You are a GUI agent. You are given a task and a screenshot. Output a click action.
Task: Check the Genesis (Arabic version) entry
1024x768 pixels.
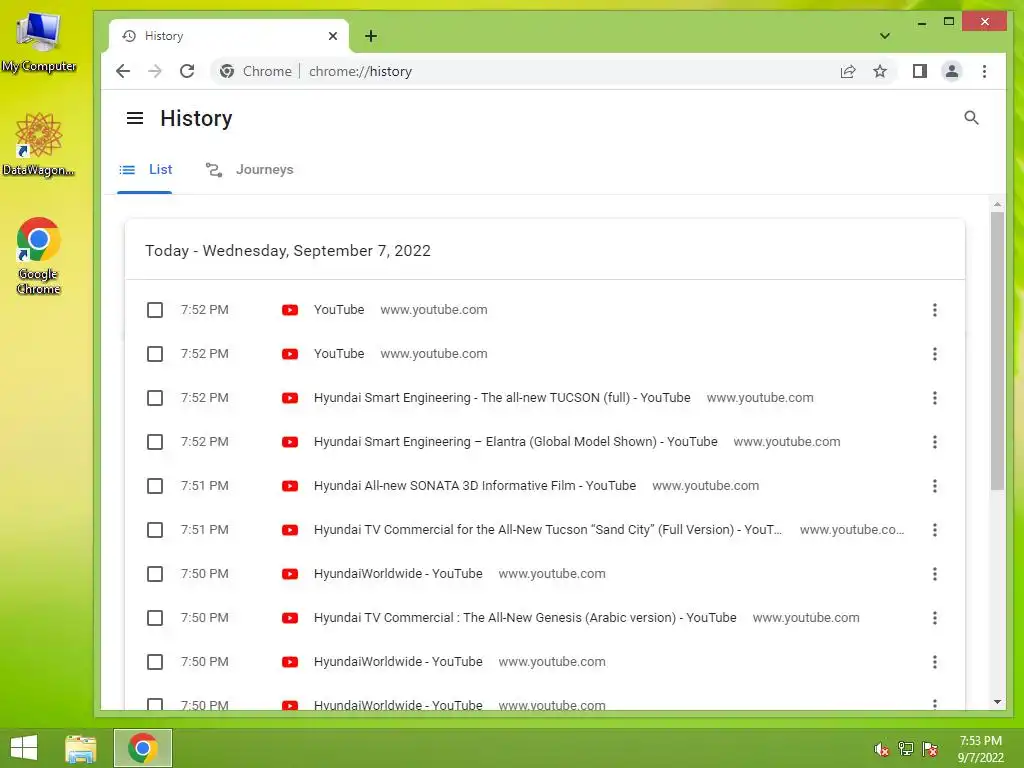pyautogui.click(x=155, y=618)
